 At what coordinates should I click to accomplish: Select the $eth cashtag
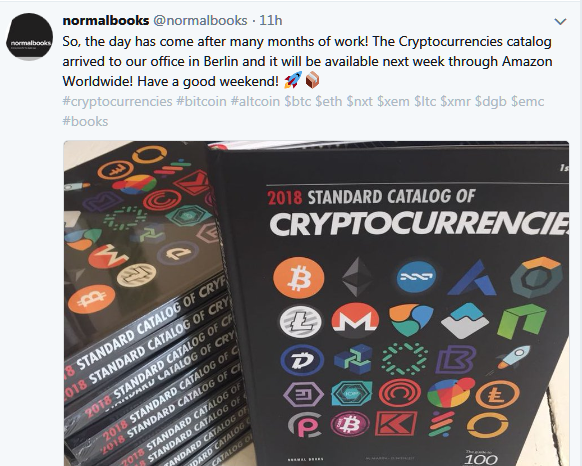coord(329,101)
